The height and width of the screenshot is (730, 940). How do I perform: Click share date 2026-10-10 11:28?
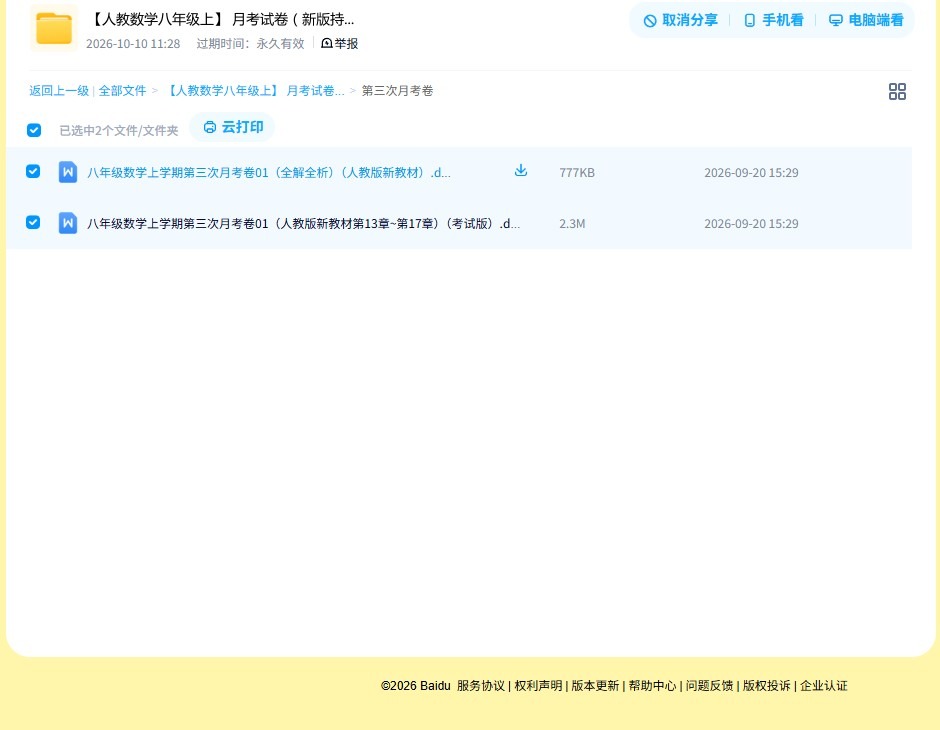coord(133,44)
